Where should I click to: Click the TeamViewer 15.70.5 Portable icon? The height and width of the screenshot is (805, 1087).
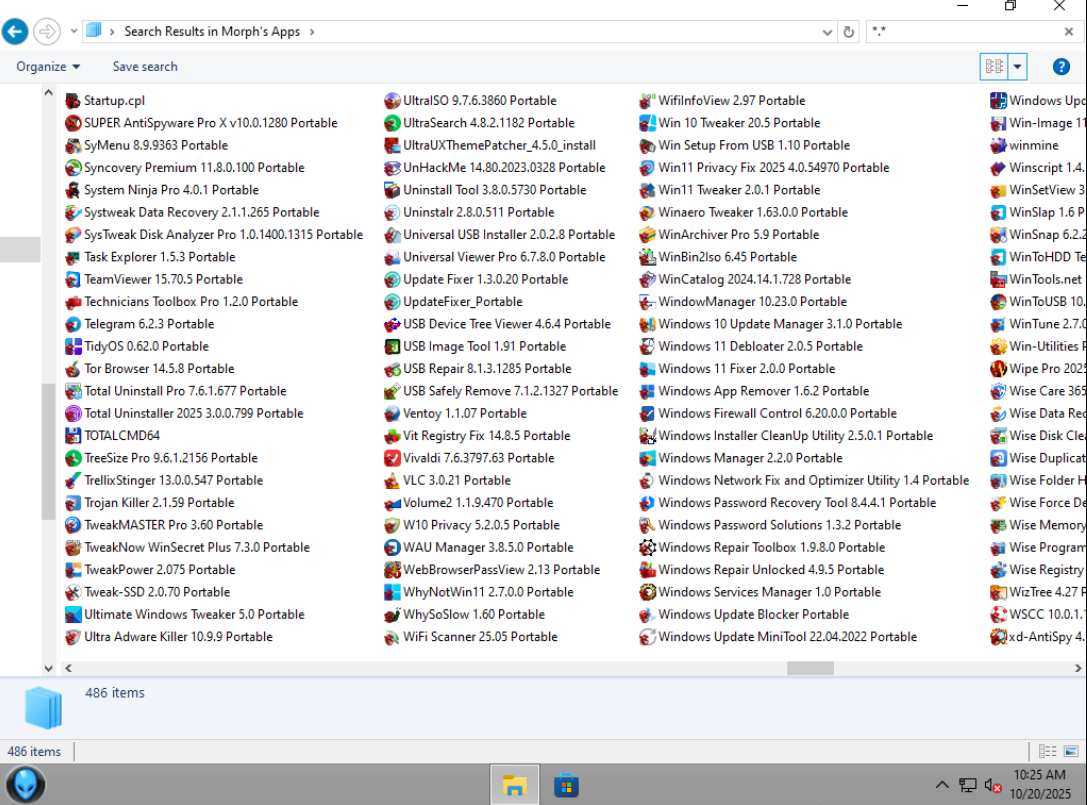pyautogui.click(x=73, y=279)
